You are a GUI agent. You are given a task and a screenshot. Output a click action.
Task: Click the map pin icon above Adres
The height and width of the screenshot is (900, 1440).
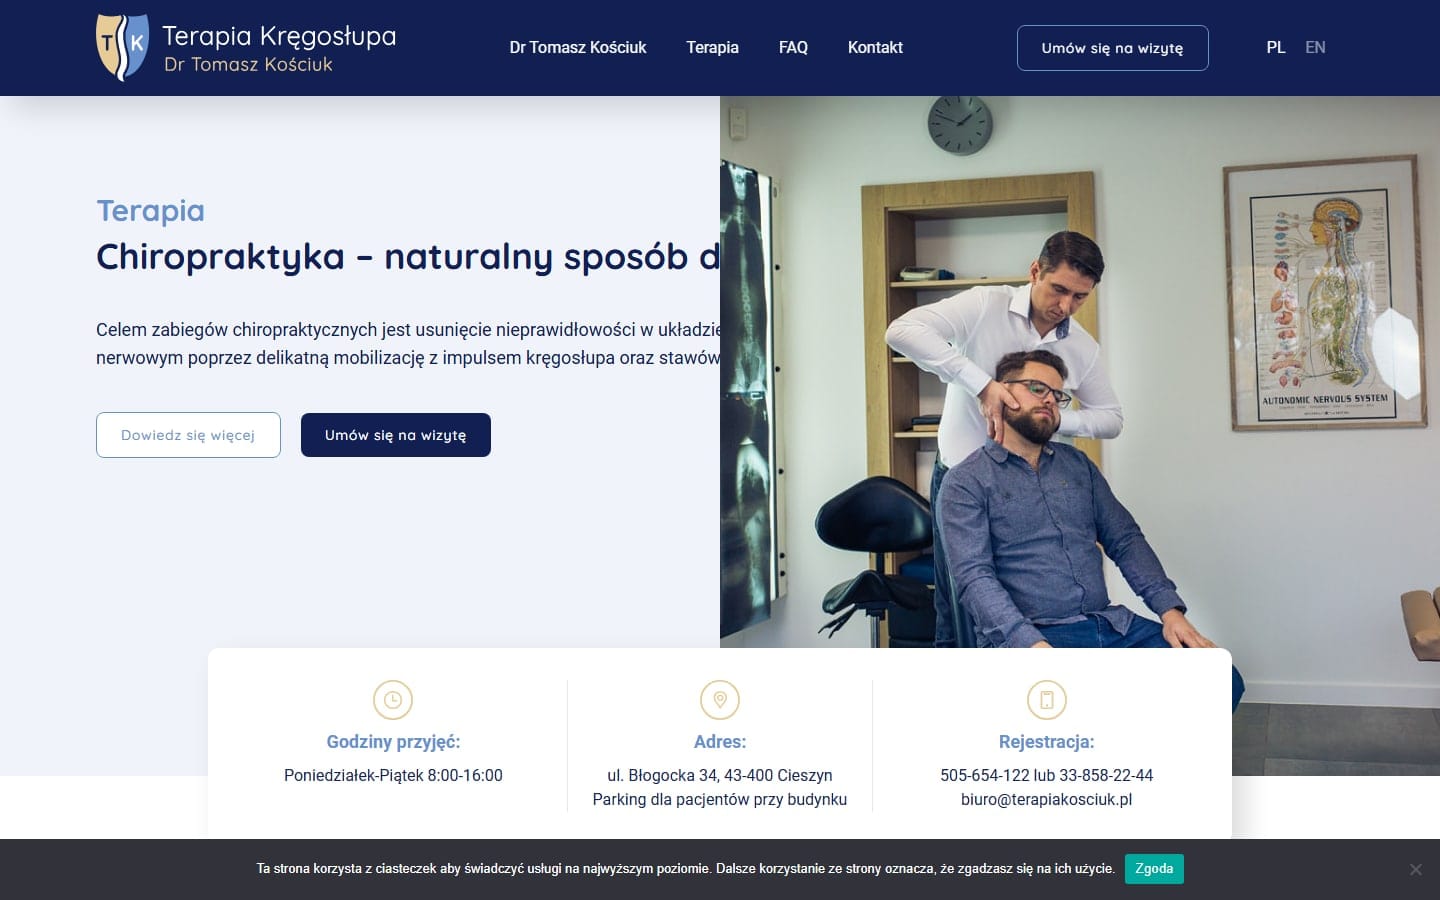[x=720, y=700]
